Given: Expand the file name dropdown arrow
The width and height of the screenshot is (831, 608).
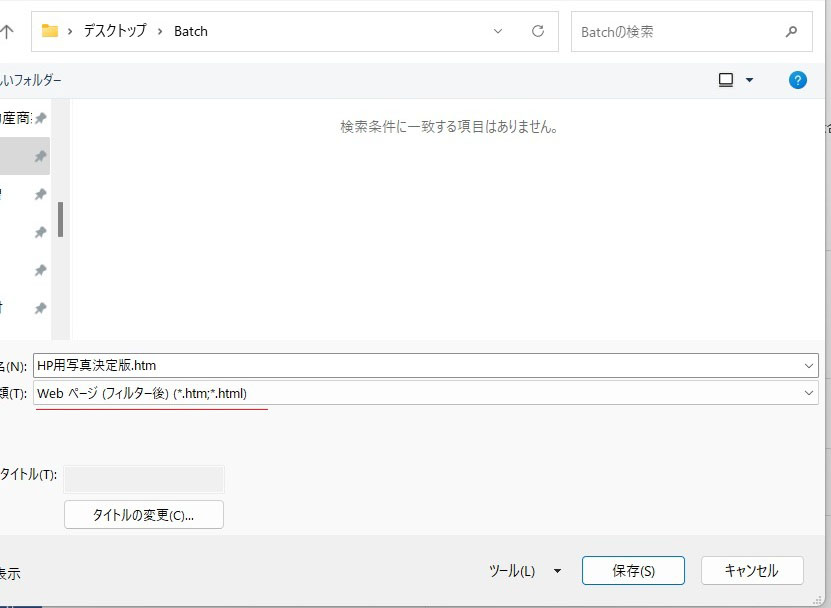Looking at the screenshot, I should pos(809,366).
